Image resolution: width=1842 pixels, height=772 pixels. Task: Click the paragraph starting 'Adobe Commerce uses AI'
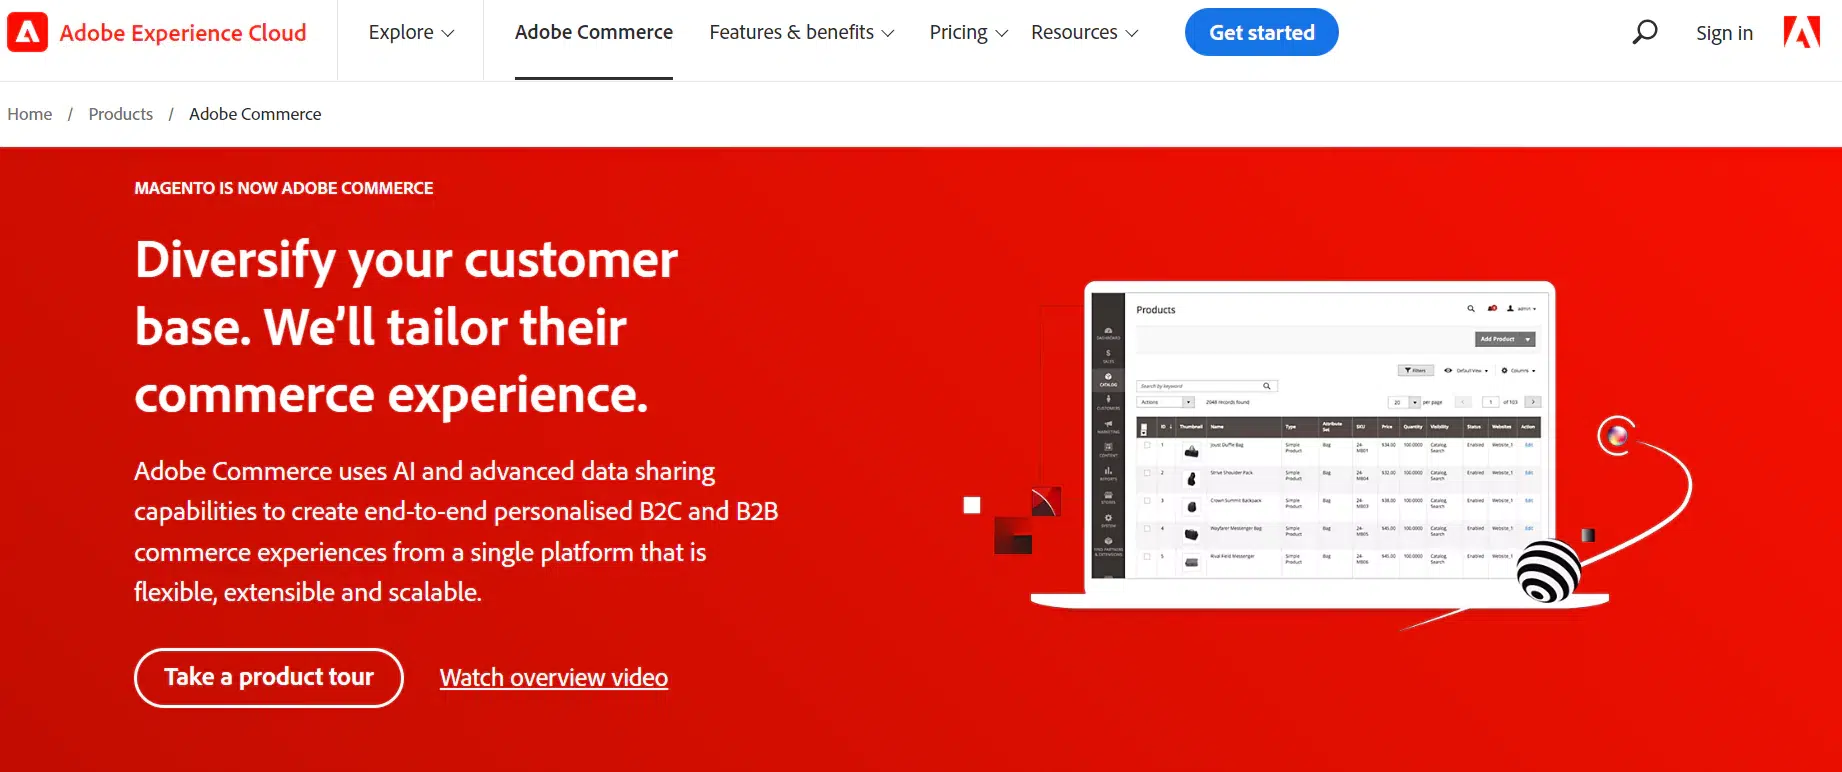tap(456, 531)
